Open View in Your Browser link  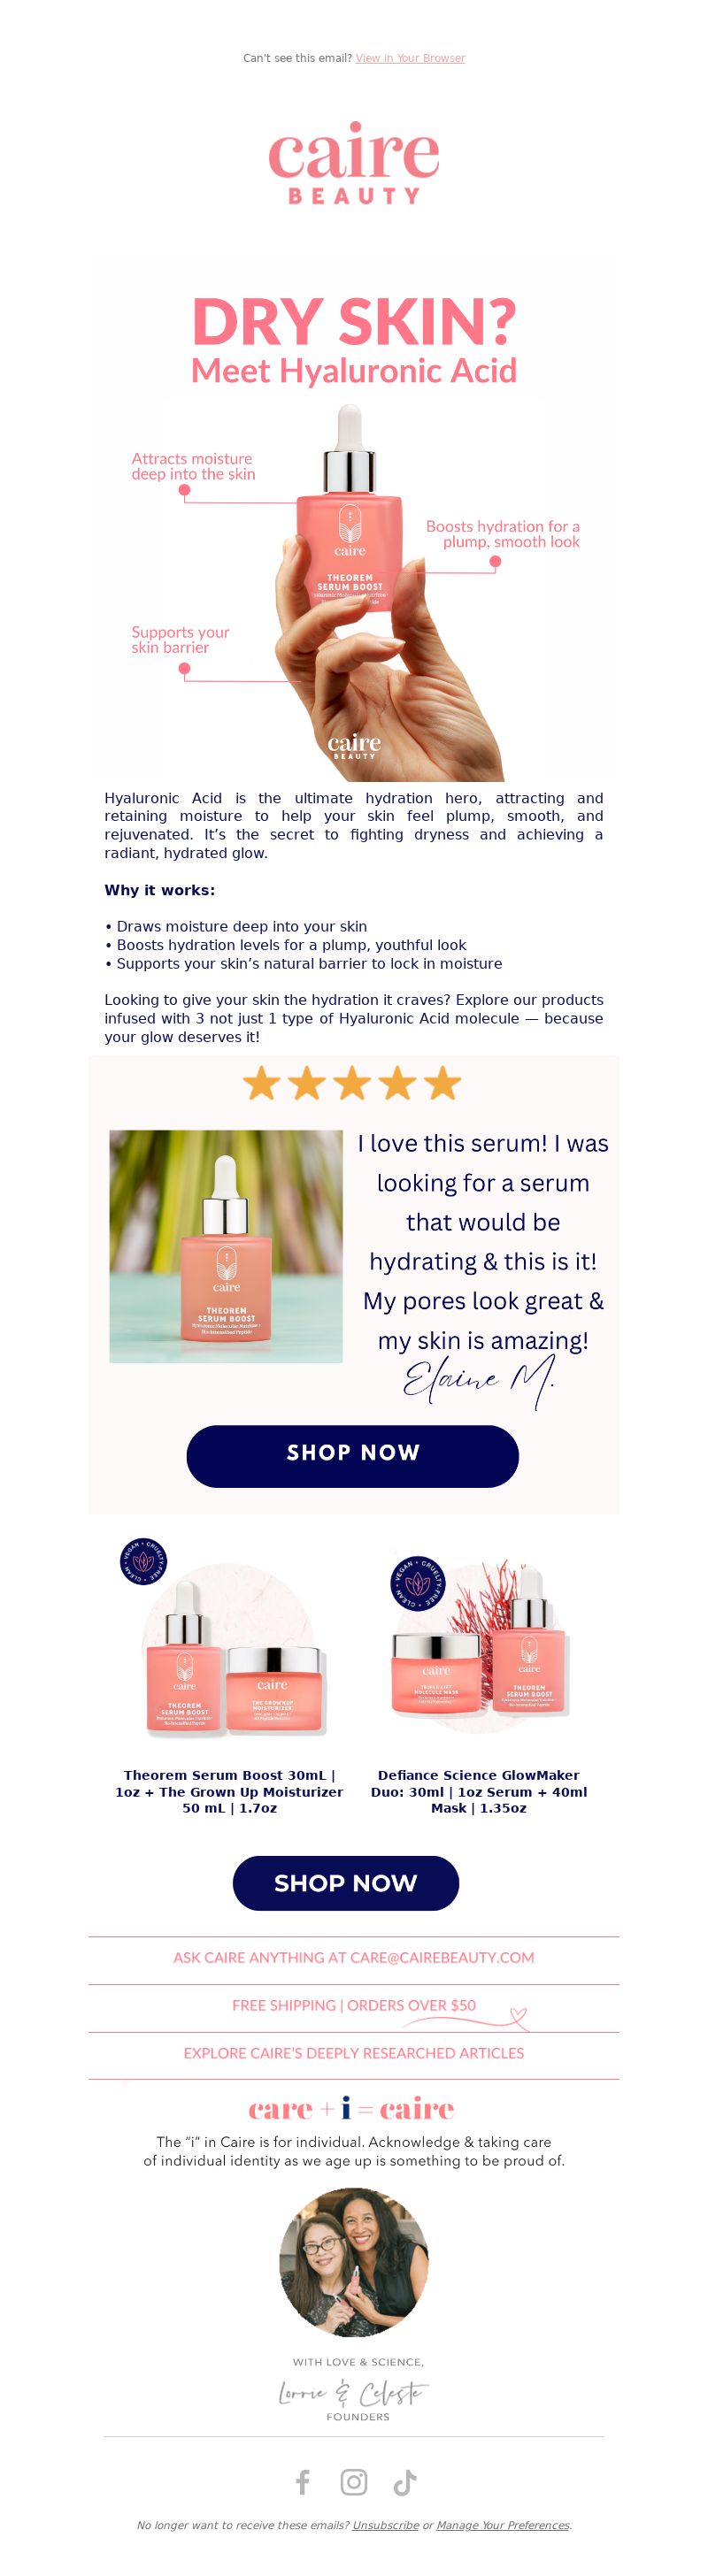point(410,58)
